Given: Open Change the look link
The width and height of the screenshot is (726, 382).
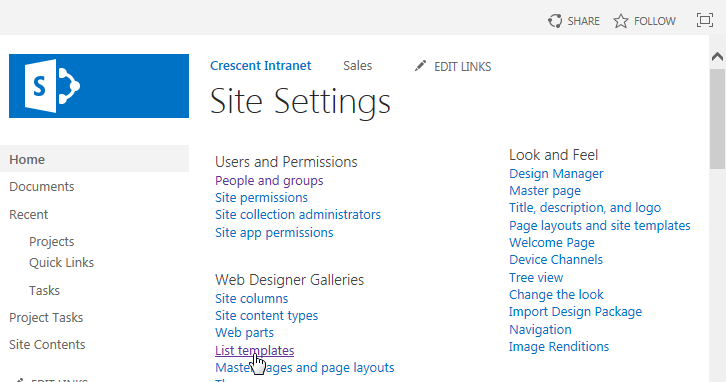Looking at the screenshot, I should (x=556, y=294).
